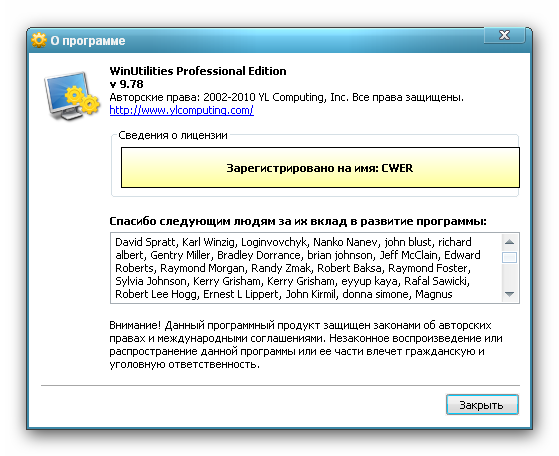Click the gear icon in the title bar

click(39, 40)
